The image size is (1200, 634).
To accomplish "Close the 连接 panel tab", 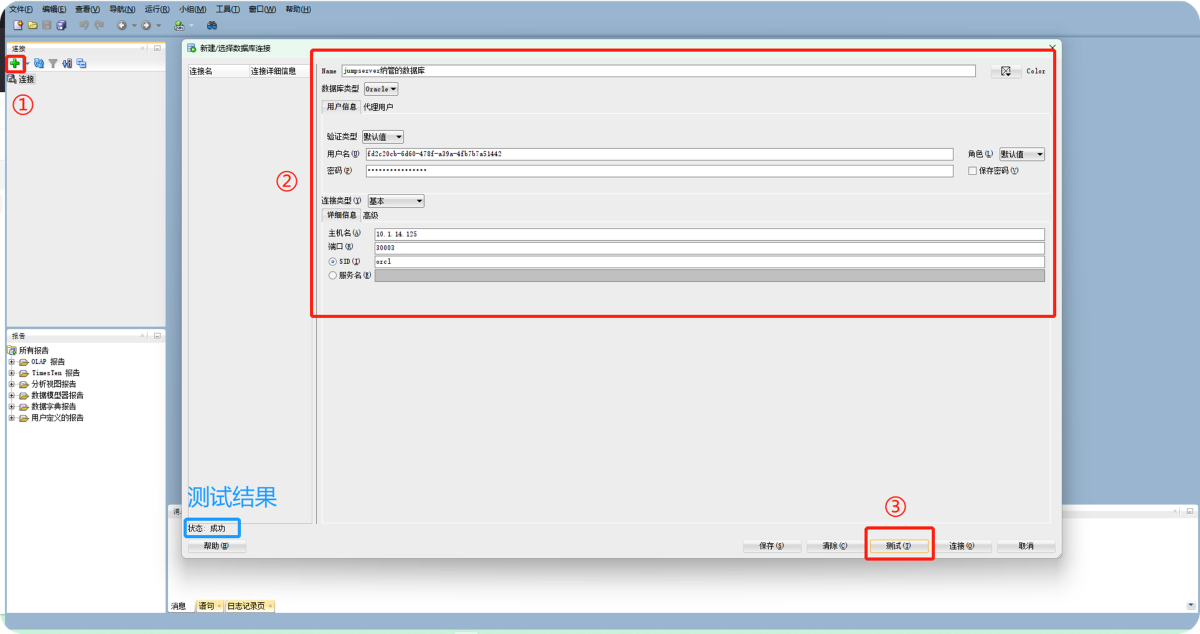I will 142,48.
